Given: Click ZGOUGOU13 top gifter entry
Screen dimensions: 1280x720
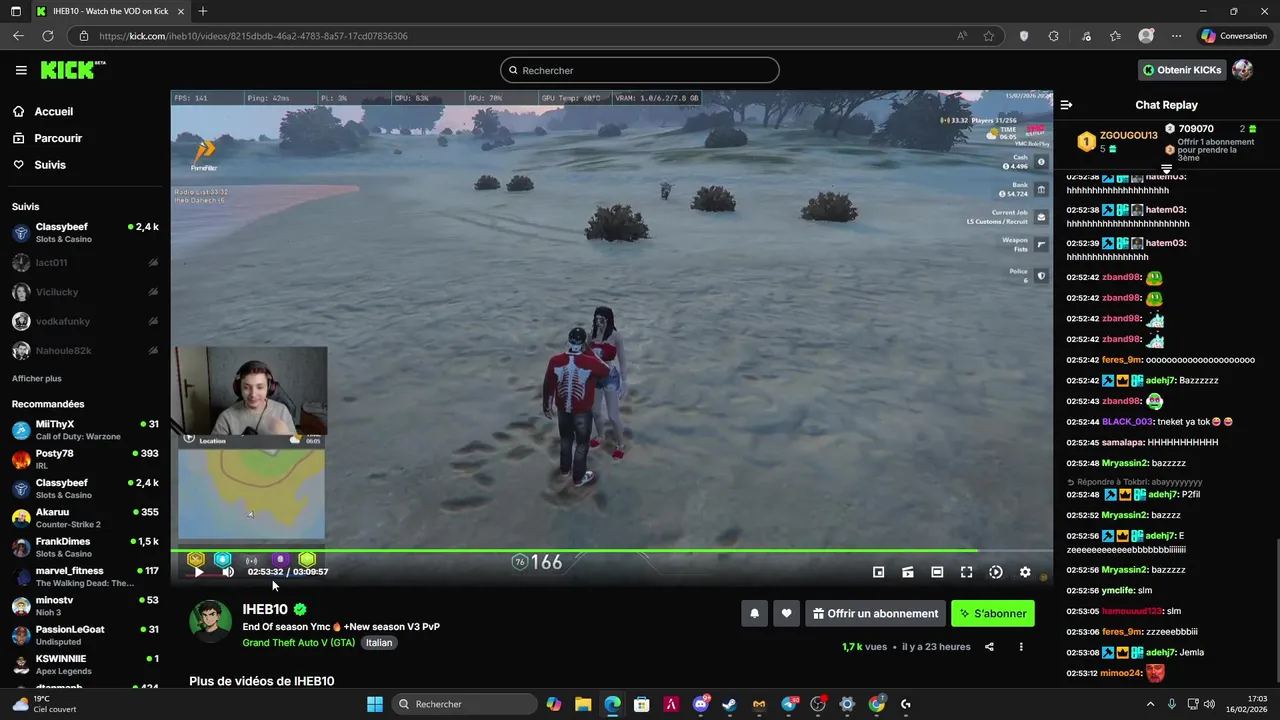Looking at the screenshot, I should click(x=1115, y=141).
